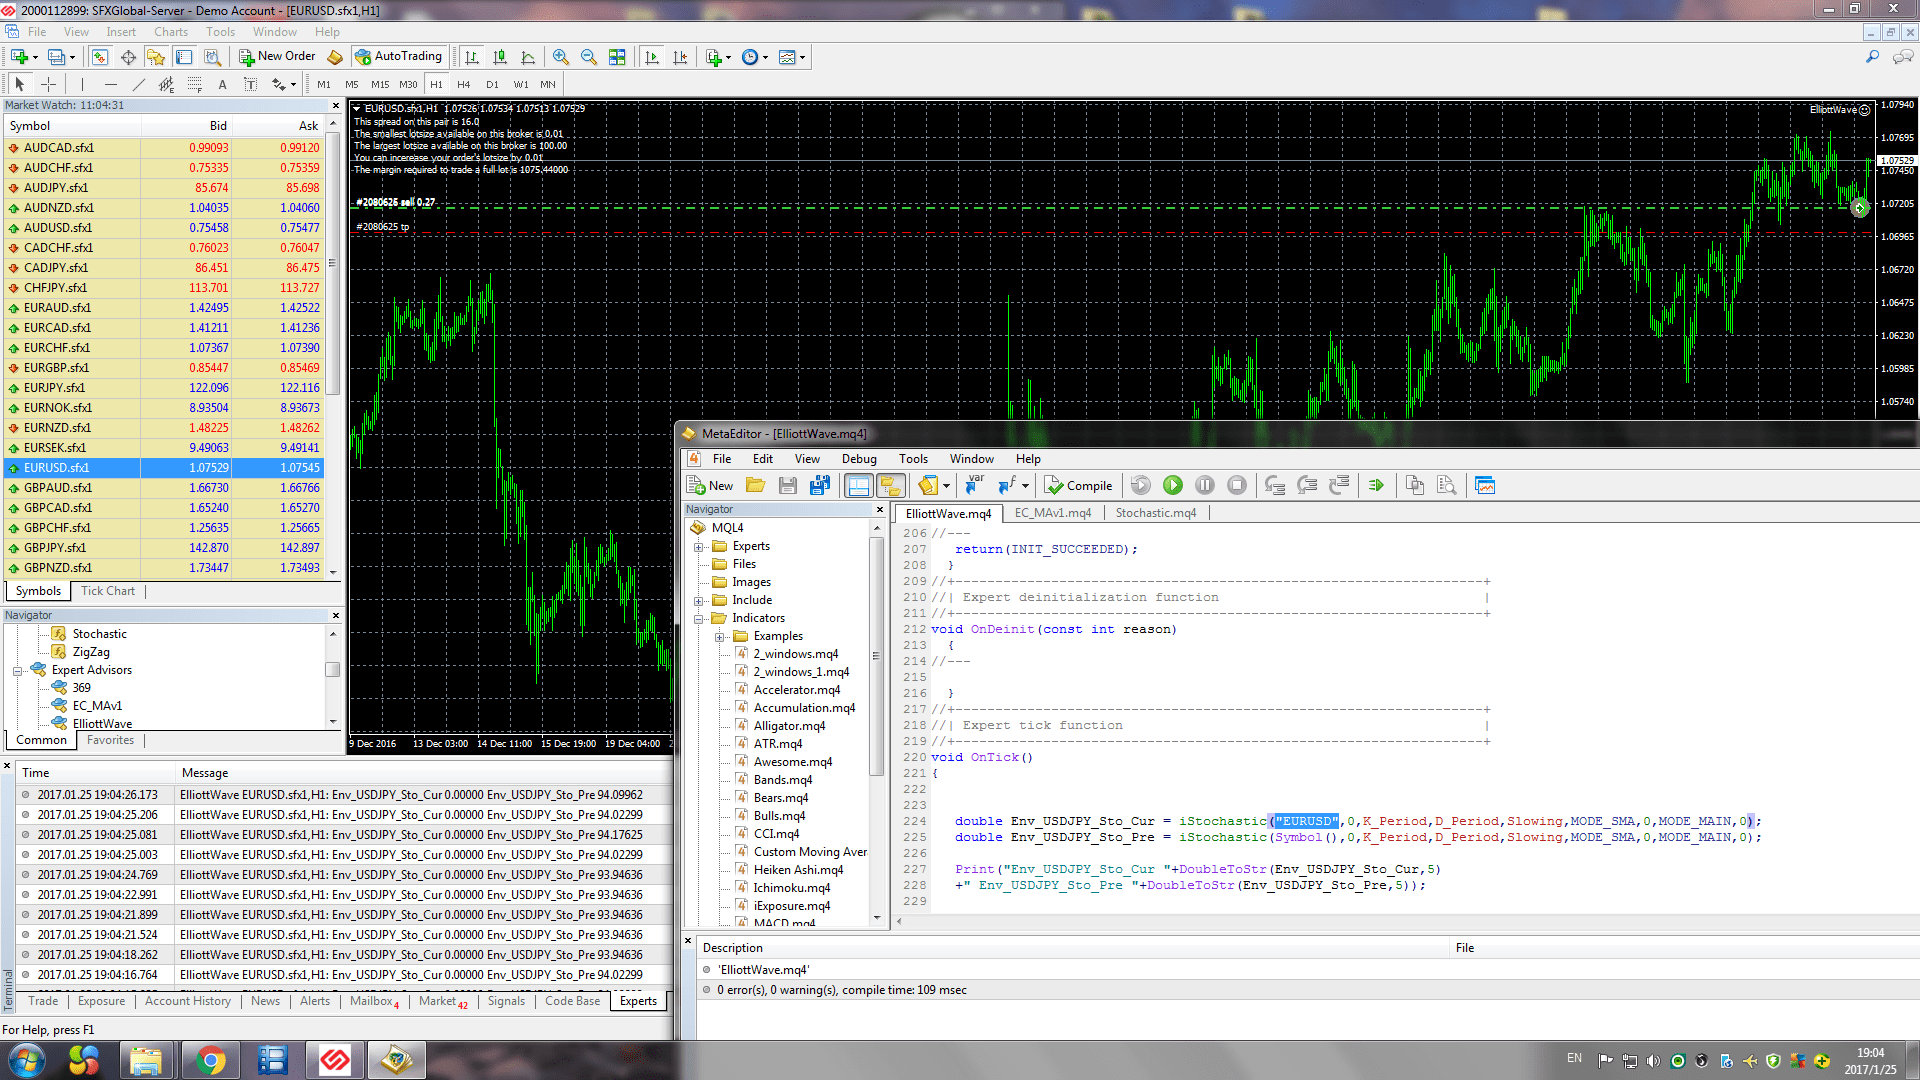
Task: Open Google Chrome from the taskbar
Action: pos(210,1060)
